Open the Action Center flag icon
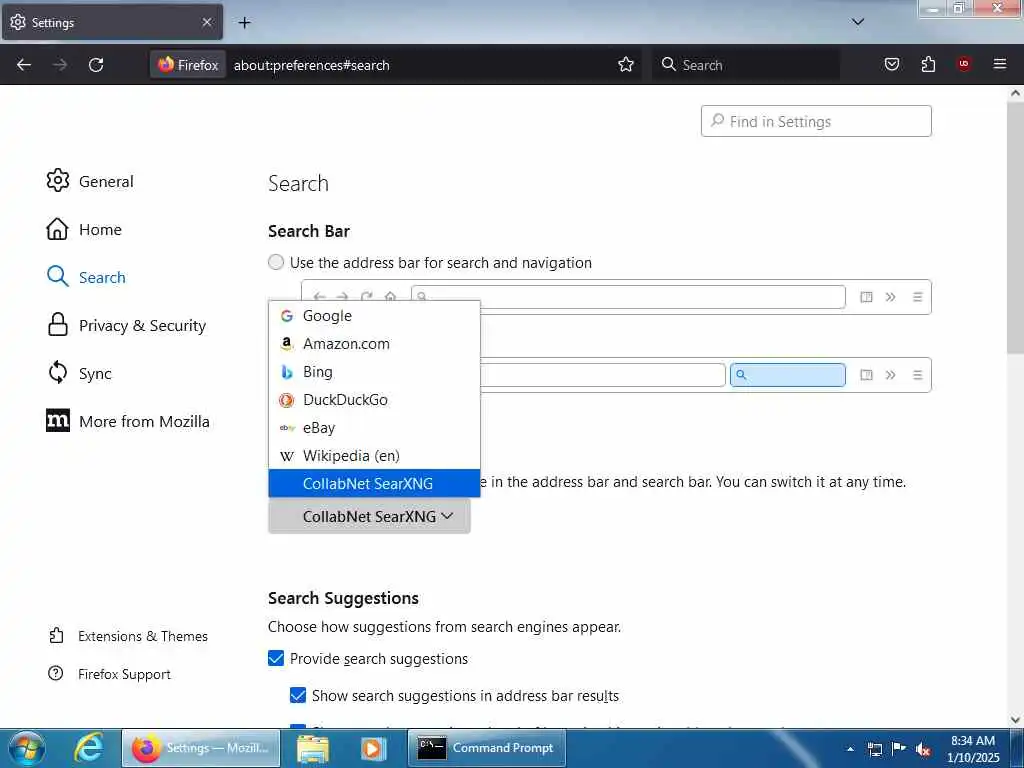 click(899, 748)
